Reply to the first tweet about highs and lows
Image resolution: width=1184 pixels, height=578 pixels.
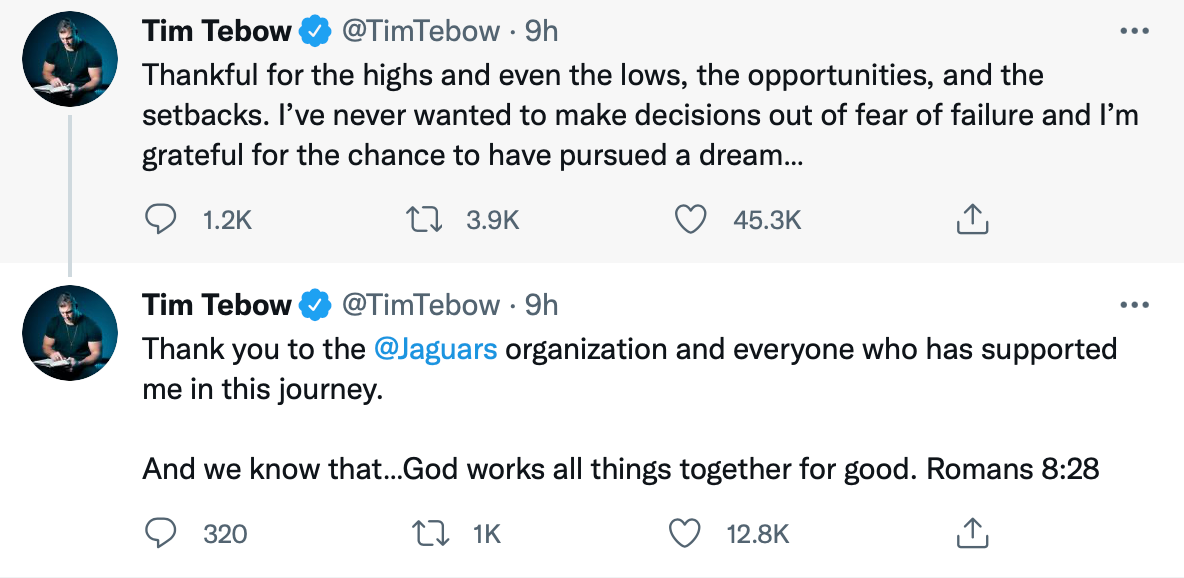point(162,220)
